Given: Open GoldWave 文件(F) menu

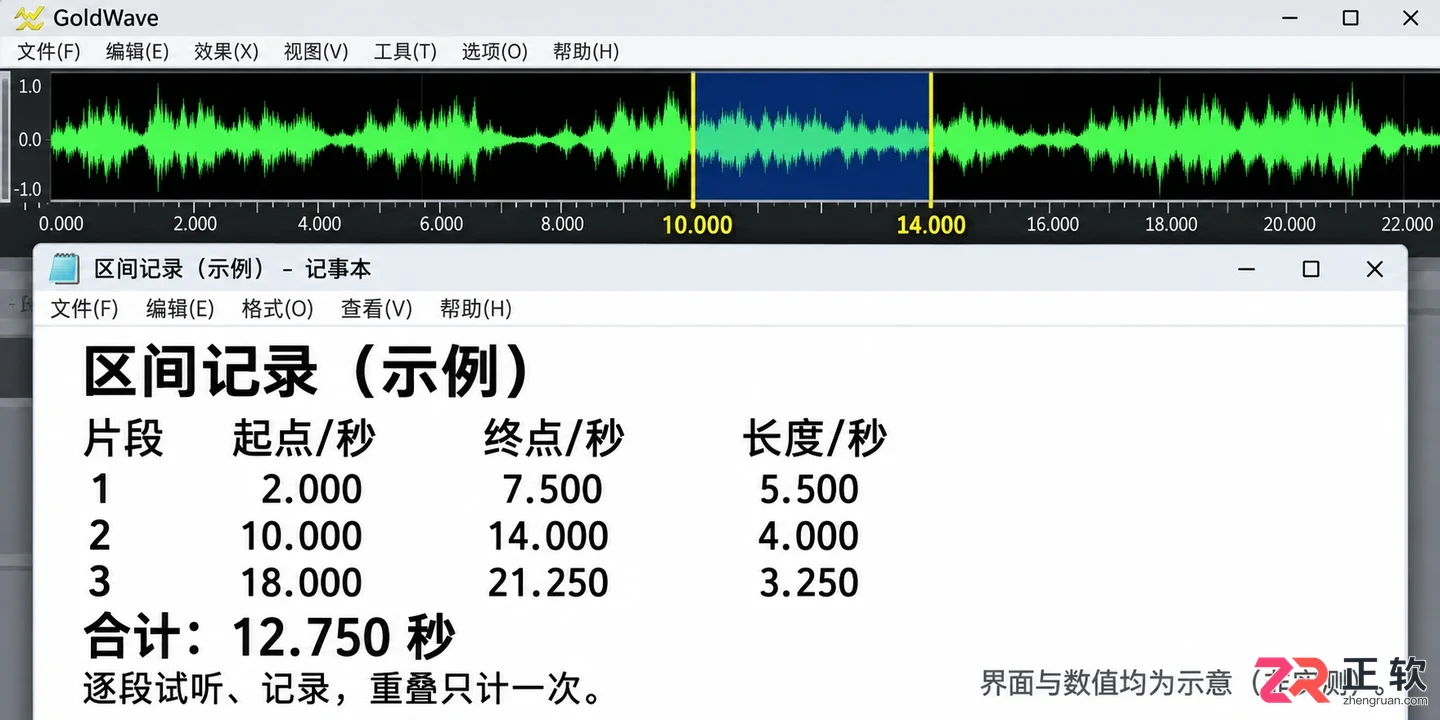Looking at the screenshot, I should [x=49, y=52].
